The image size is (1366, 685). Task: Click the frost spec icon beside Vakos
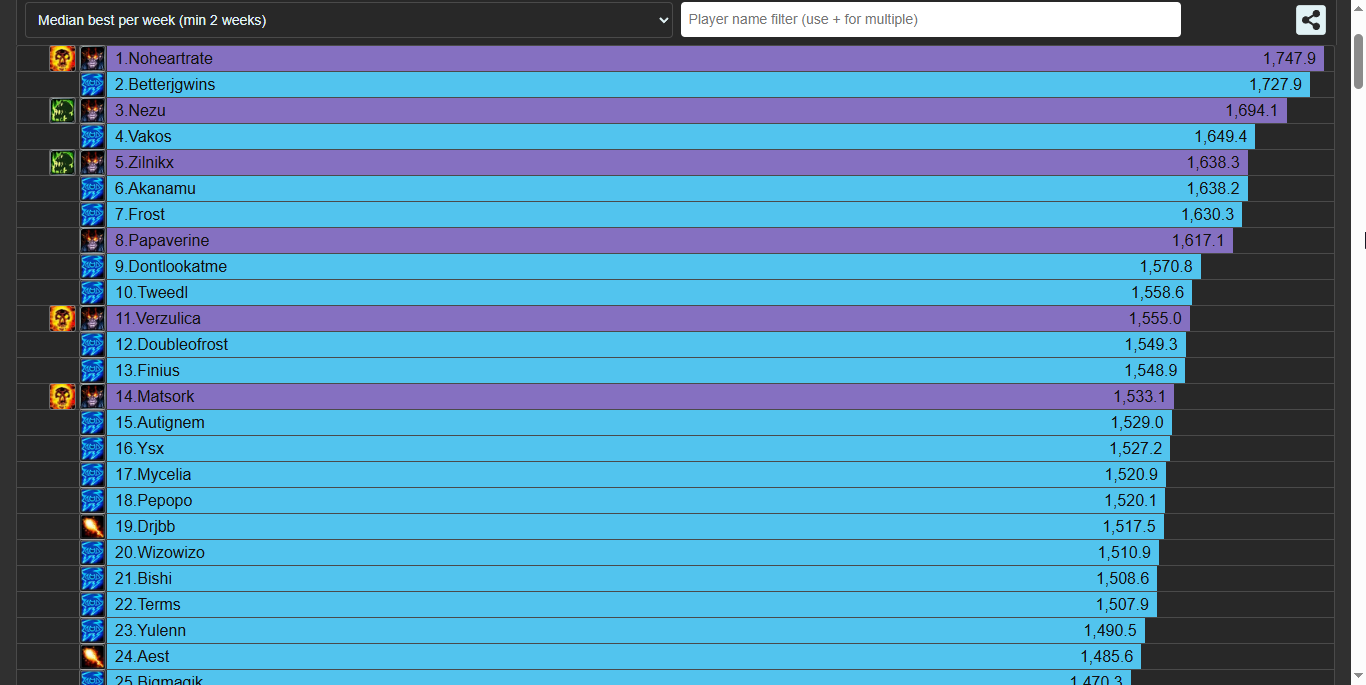coord(92,137)
